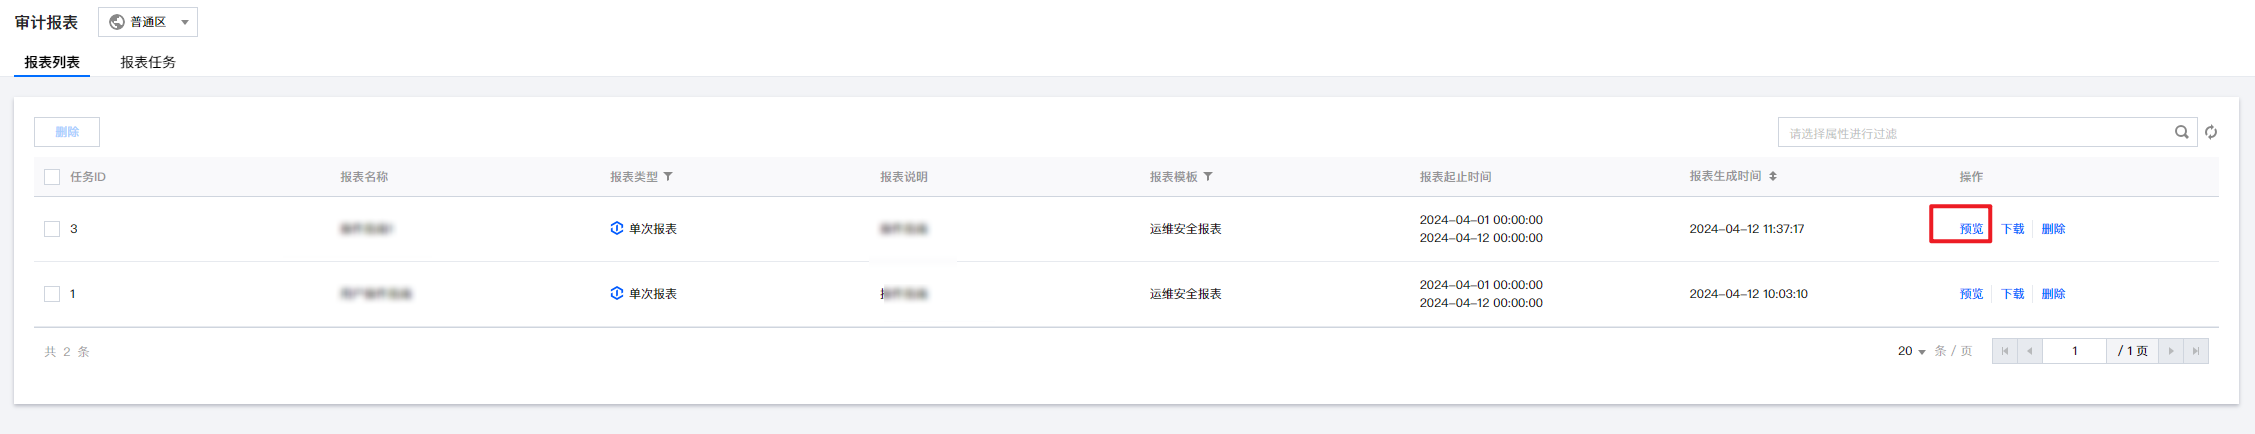The width and height of the screenshot is (2255, 434).
Task: Go to next page arrow
Action: (2171, 351)
